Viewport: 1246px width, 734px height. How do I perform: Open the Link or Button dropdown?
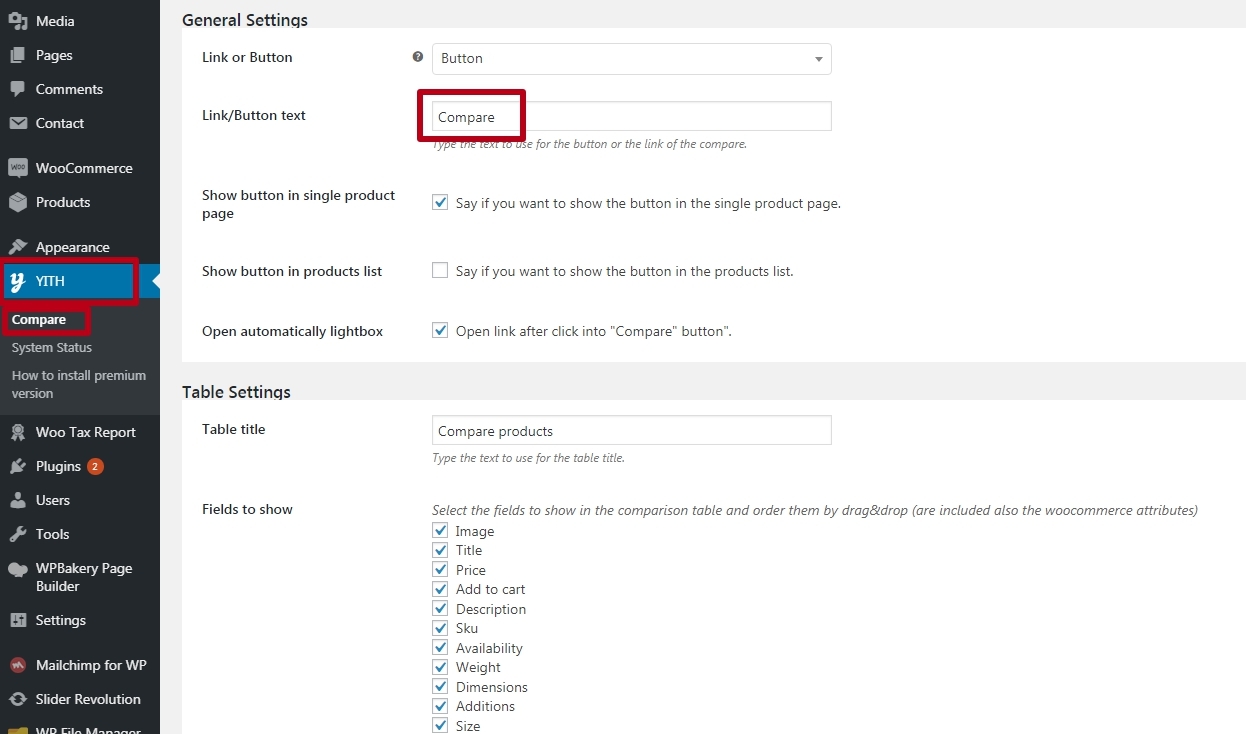pos(631,58)
